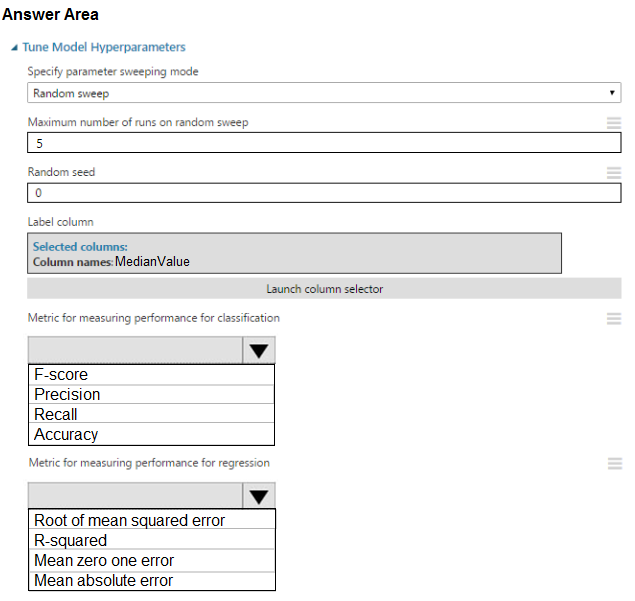Select Mean absolute error option
Image resolution: width=635 pixels, height=601 pixels.
(x=151, y=580)
